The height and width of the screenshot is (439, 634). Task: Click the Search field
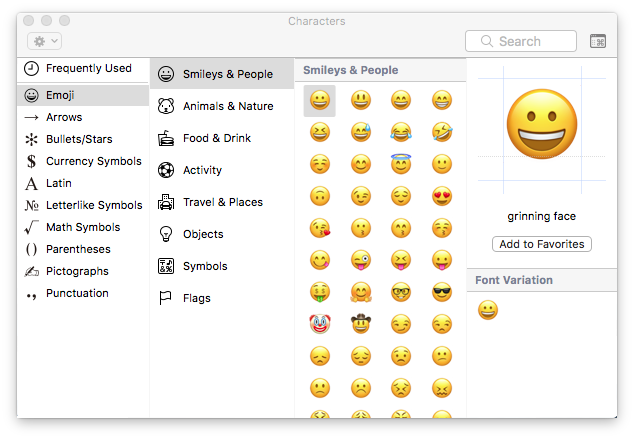point(521,41)
